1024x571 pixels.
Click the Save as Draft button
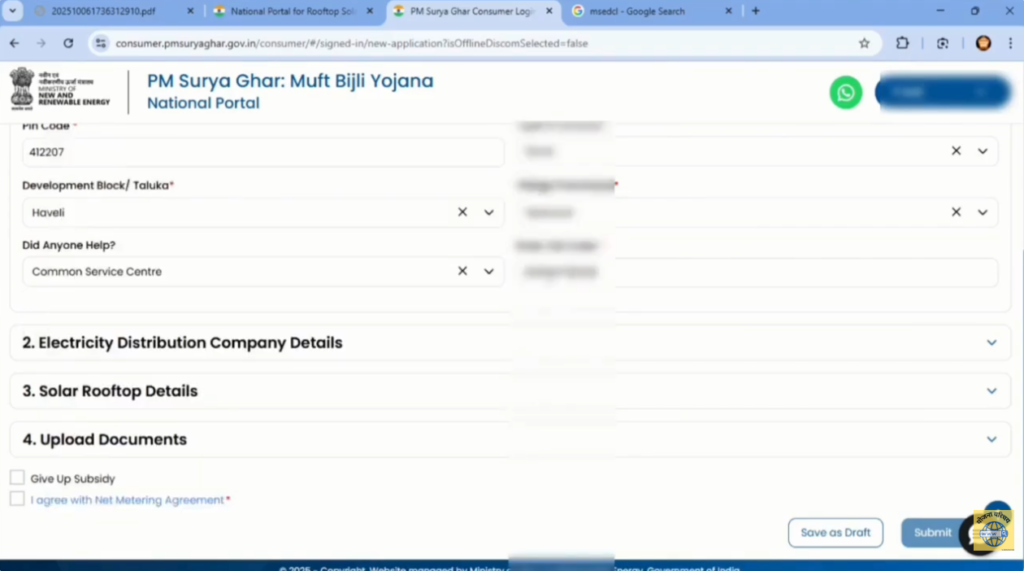(x=835, y=532)
